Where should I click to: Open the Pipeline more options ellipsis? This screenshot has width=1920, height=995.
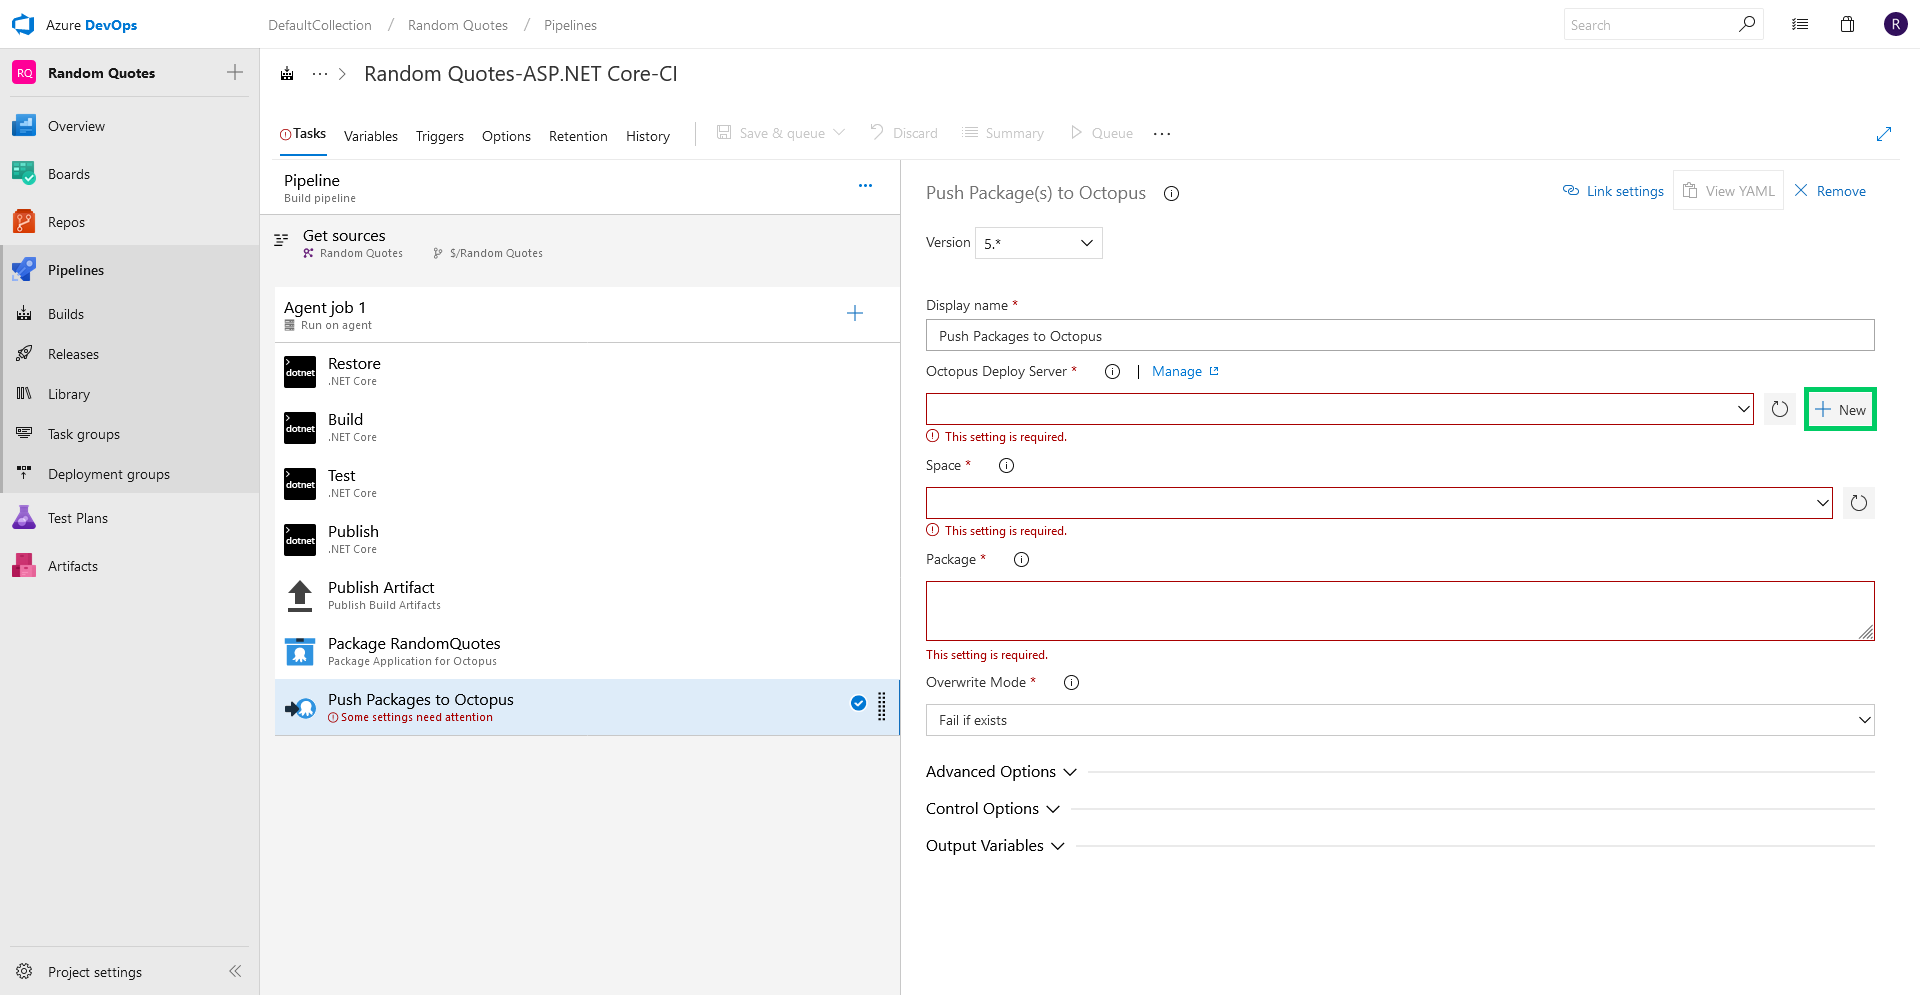coord(865,185)
